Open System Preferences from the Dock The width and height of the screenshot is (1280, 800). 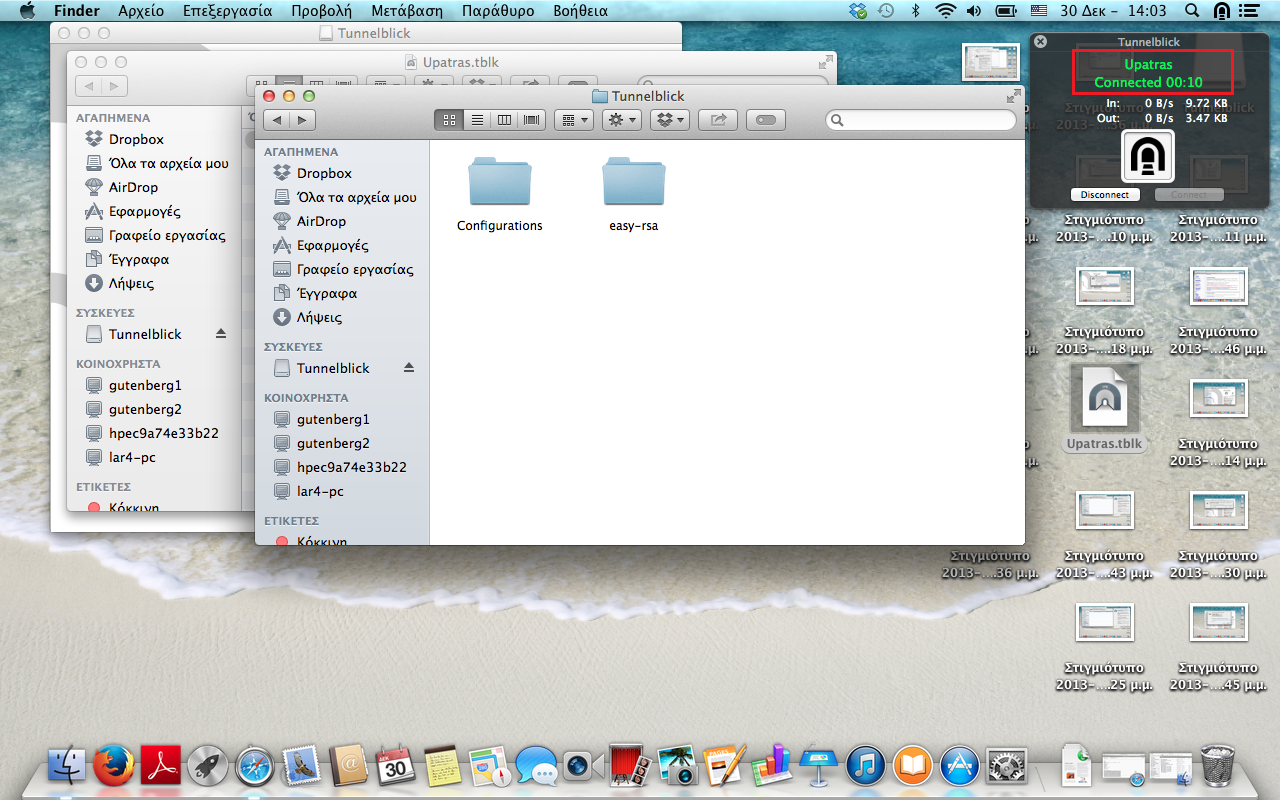point(1007,766)
